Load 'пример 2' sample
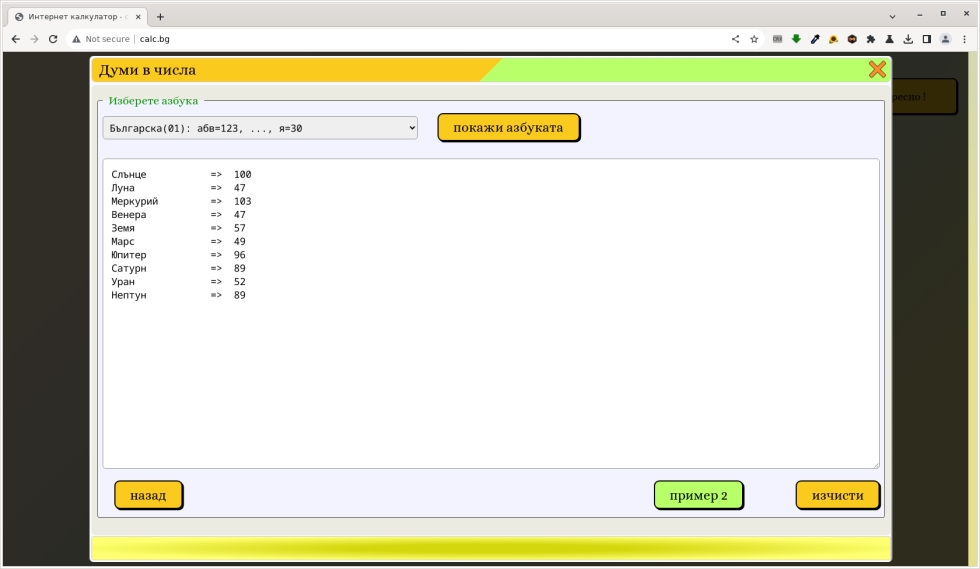The height and width of the screenshot is (569, 980). [698, 496]
